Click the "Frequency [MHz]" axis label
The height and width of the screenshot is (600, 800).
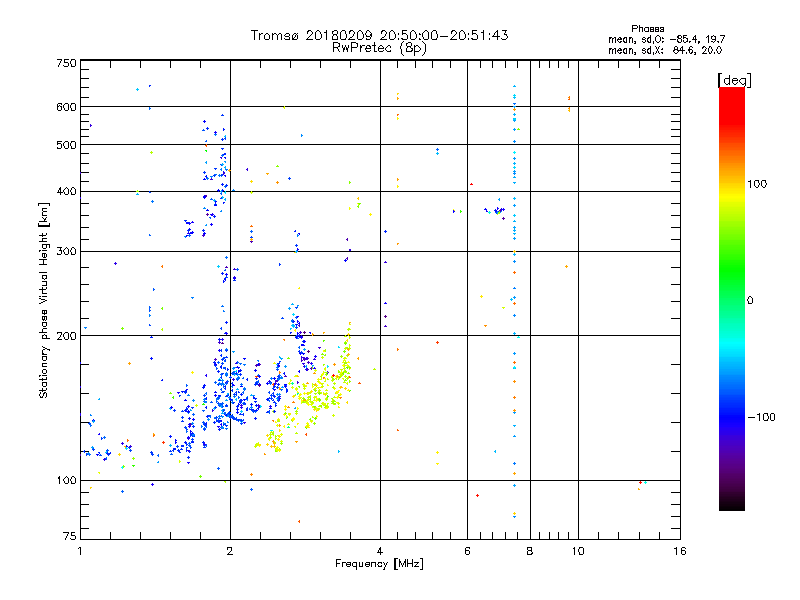point(379,564)
